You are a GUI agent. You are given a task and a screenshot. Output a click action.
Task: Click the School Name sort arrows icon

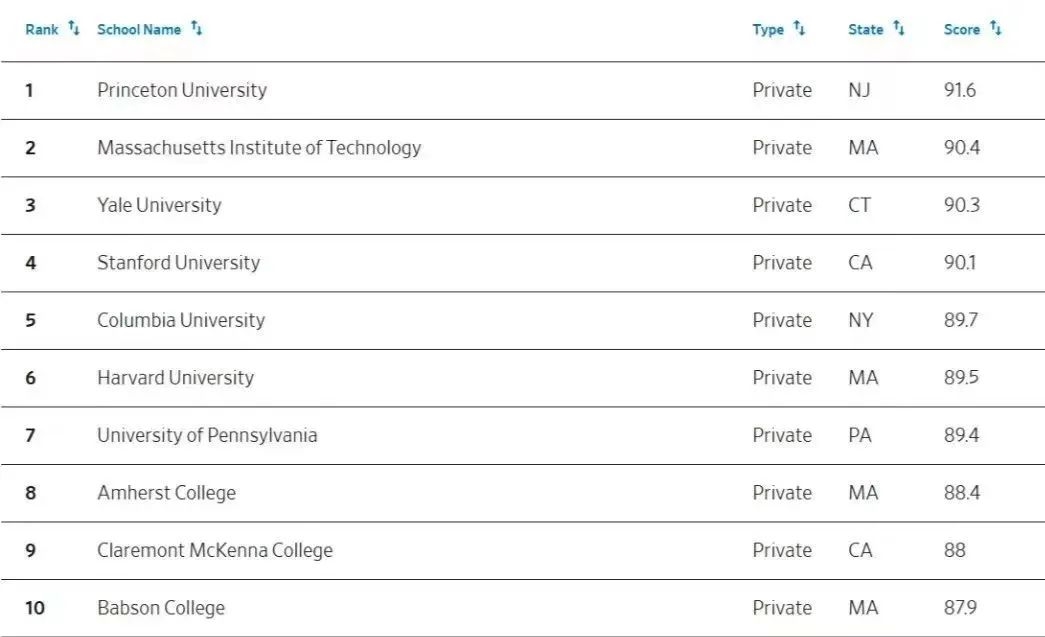pos(196,29)
